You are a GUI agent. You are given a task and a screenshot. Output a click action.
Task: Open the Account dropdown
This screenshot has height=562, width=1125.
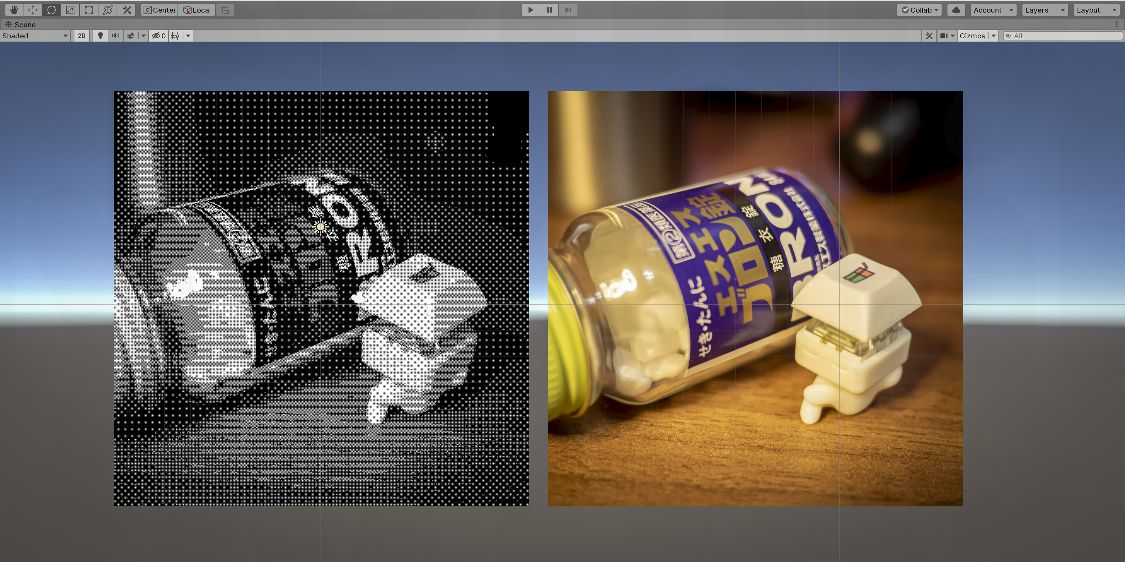993,10
